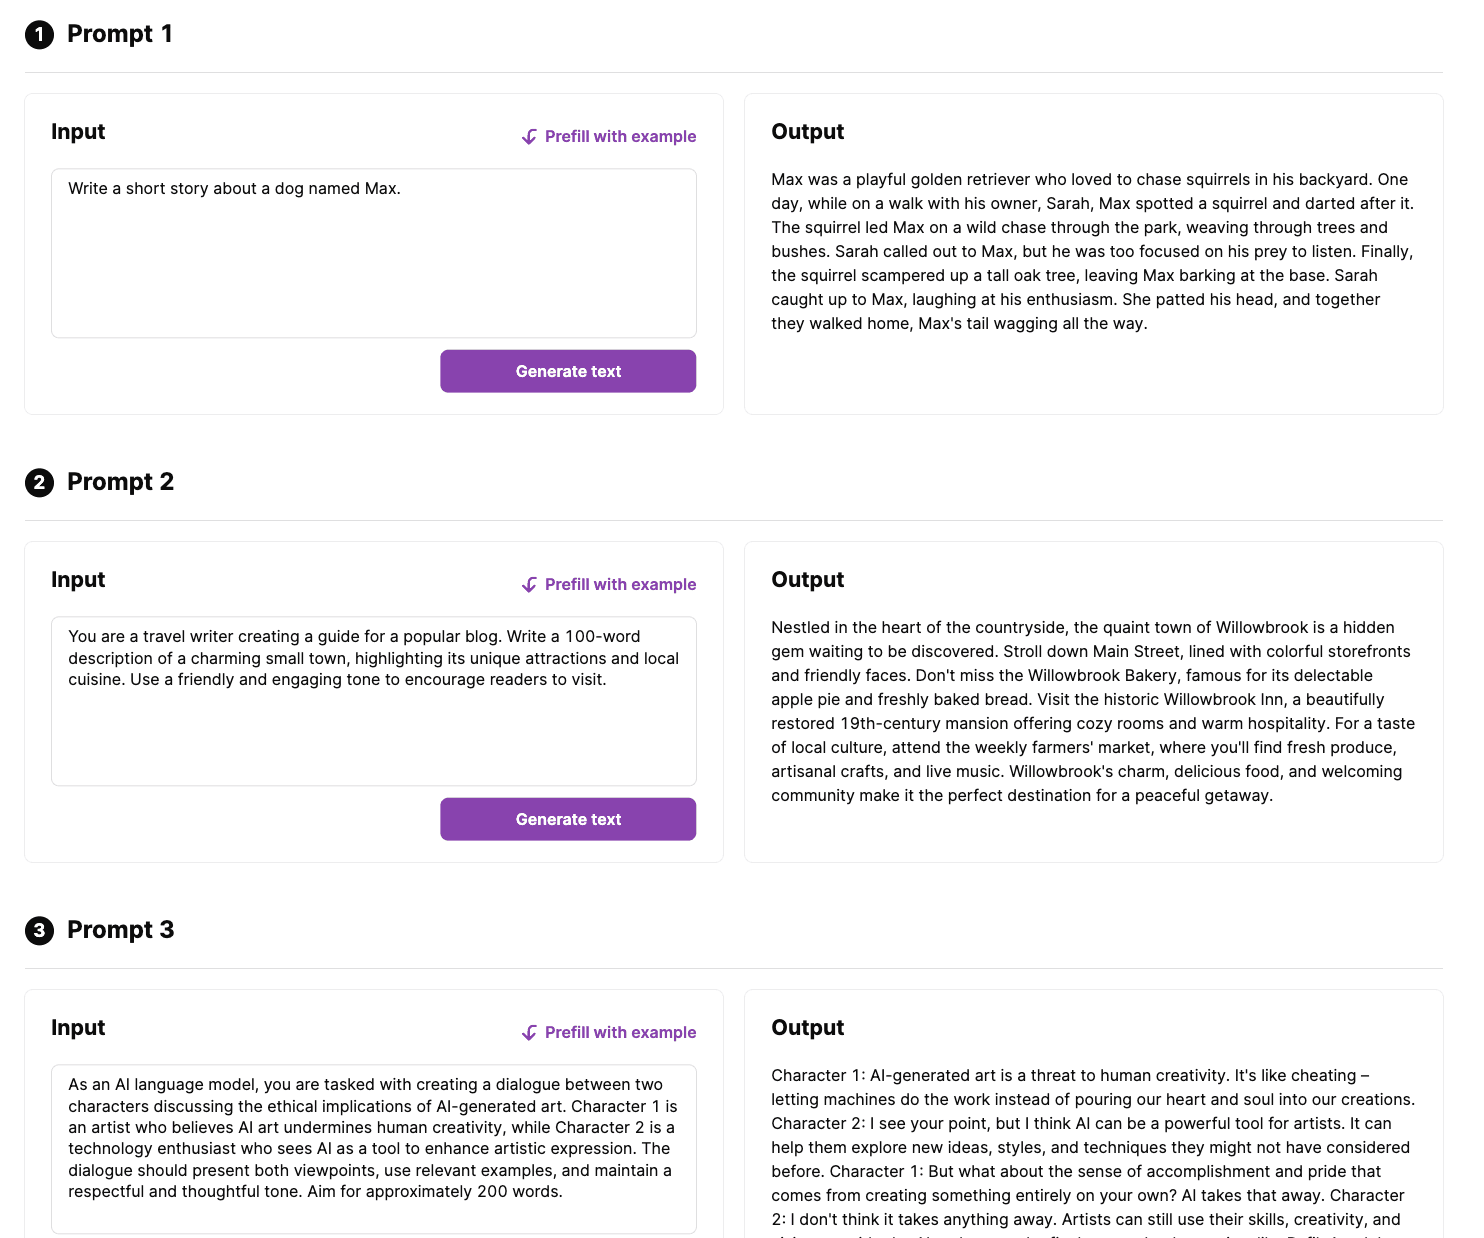The image size is (1484, 1238).
Task: Click the prefill arrow icon in Prompt 1
Action: click(x=529, y=136)
